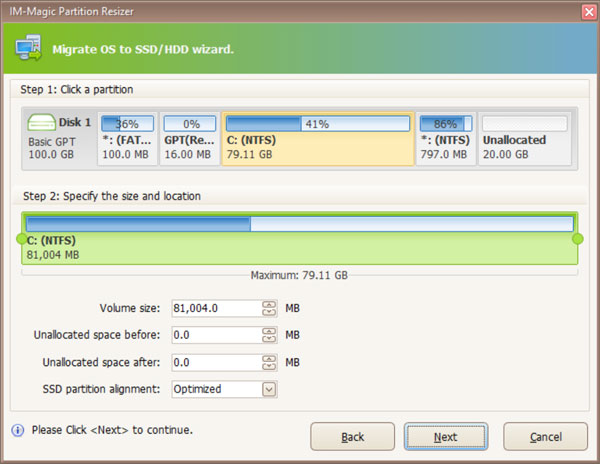The width and height of the screenshot is (600, 464).
Task: Click the right green resize handle
Action: click(577, 239)
